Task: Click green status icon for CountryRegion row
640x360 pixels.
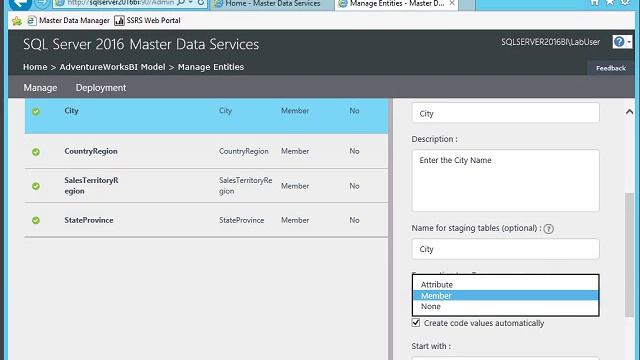Action: tap(36, 152)
